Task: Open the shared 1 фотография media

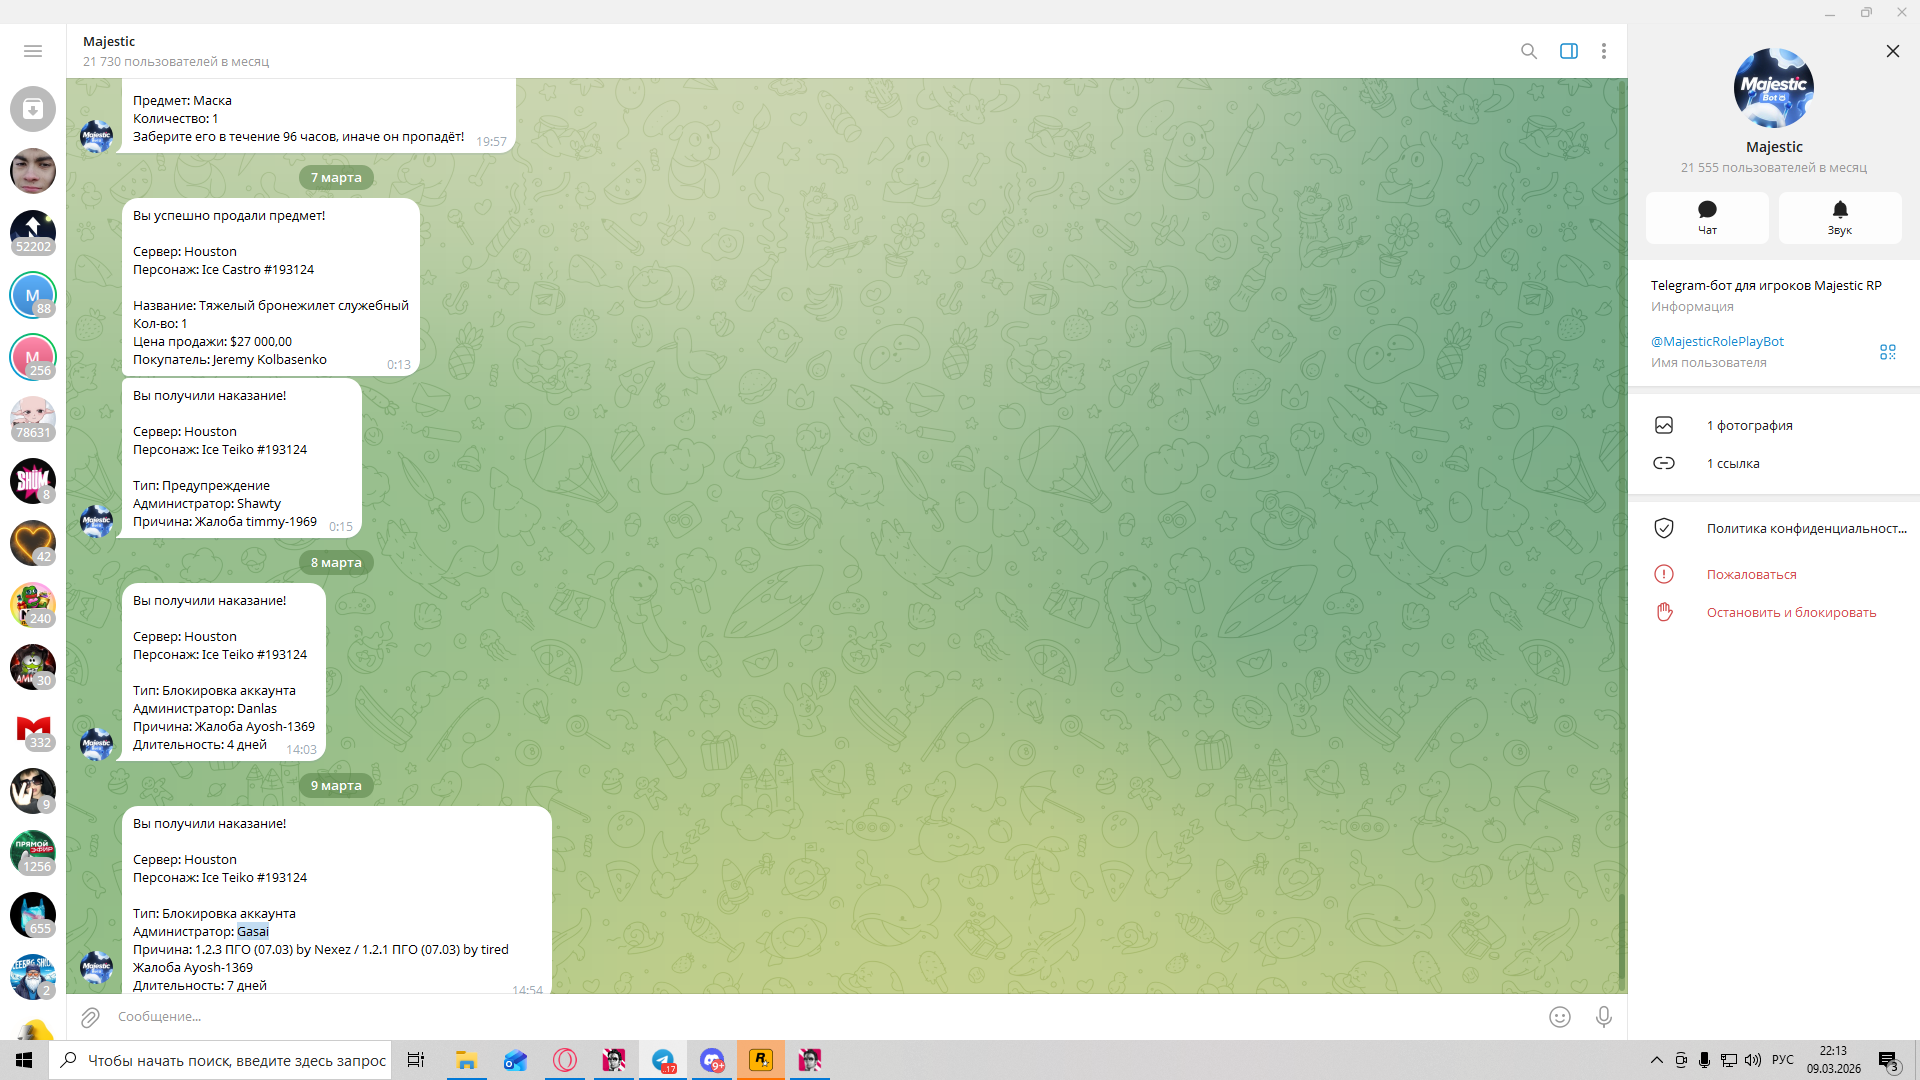Action: pos(1749,425)
